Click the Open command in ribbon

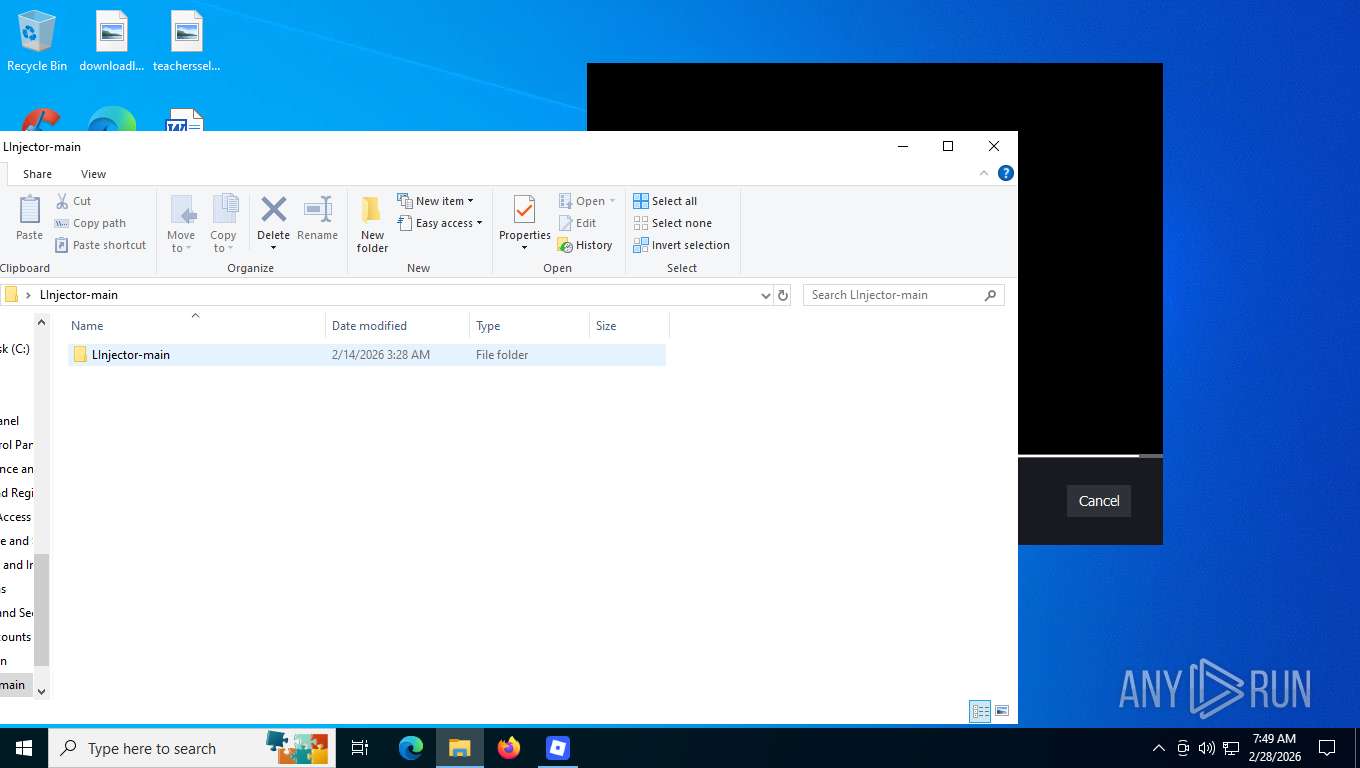click(587, 201)
